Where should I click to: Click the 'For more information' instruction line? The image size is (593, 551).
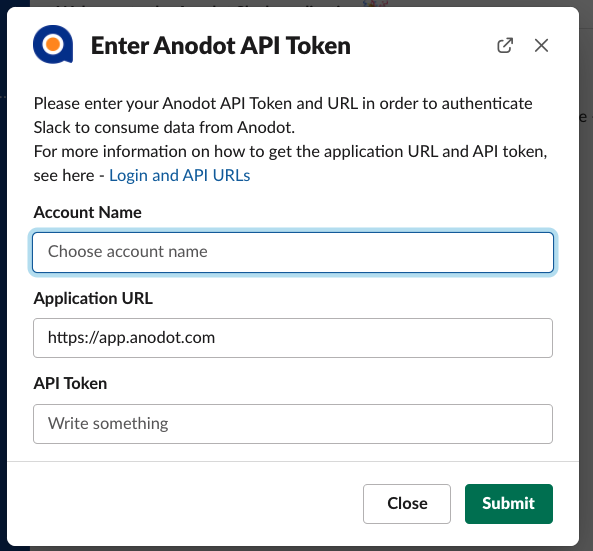[x=290, y=151]
